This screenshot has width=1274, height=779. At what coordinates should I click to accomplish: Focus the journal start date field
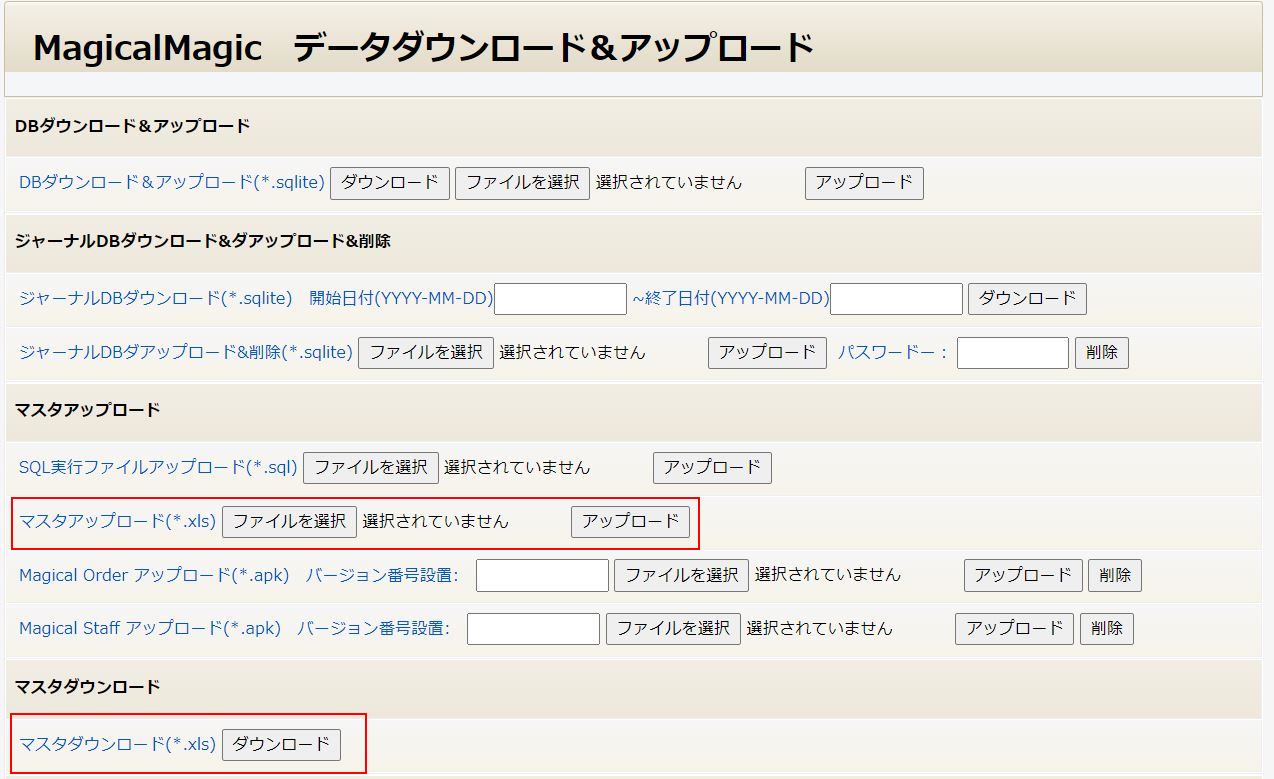pyautogui.click(x=560, y=299)
